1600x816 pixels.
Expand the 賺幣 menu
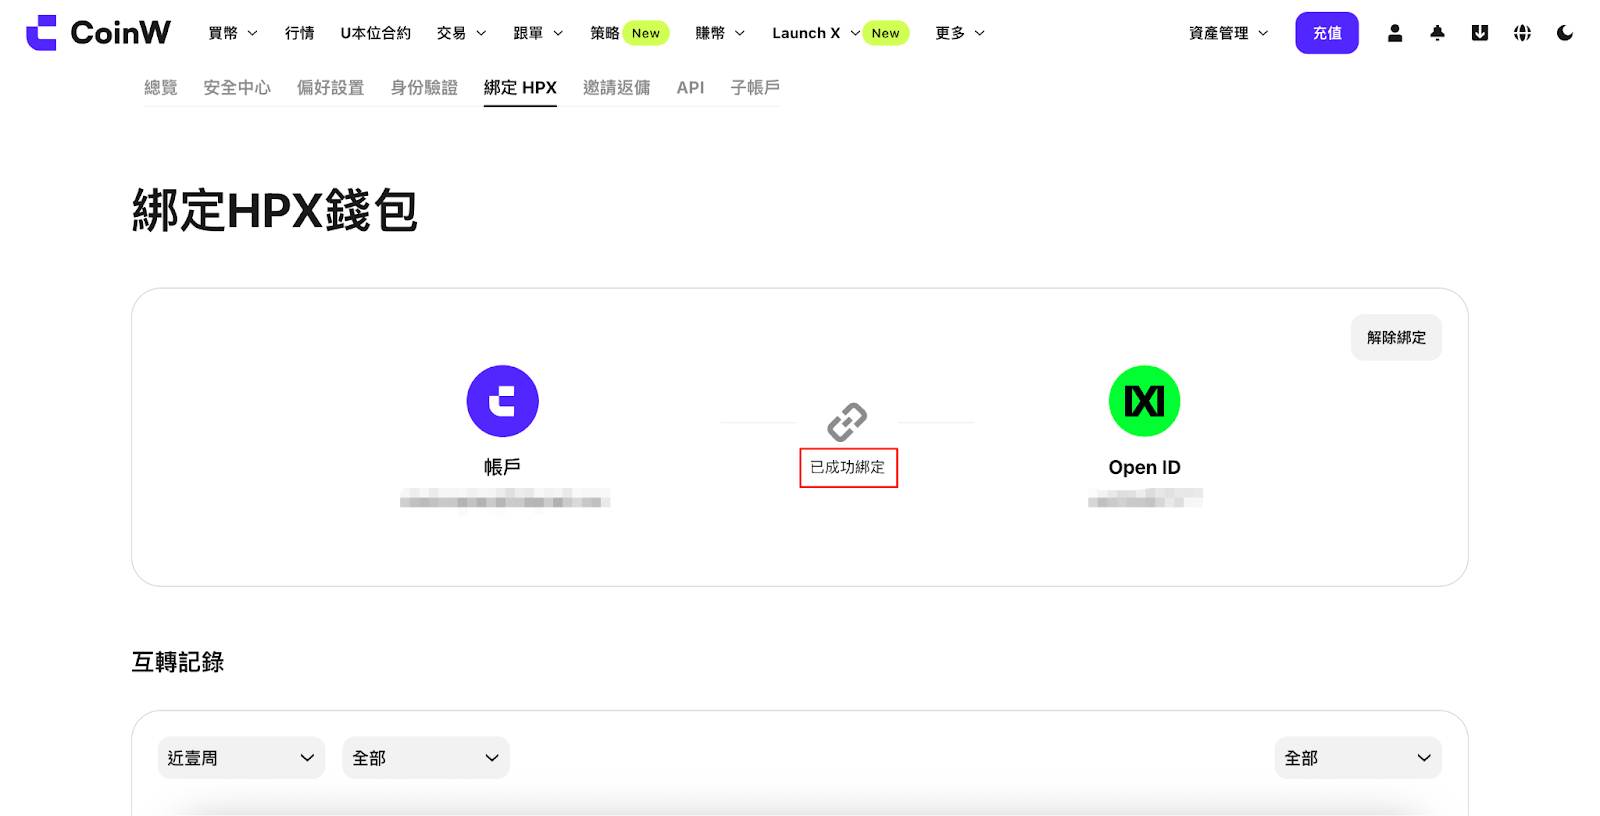coord(720,33)
